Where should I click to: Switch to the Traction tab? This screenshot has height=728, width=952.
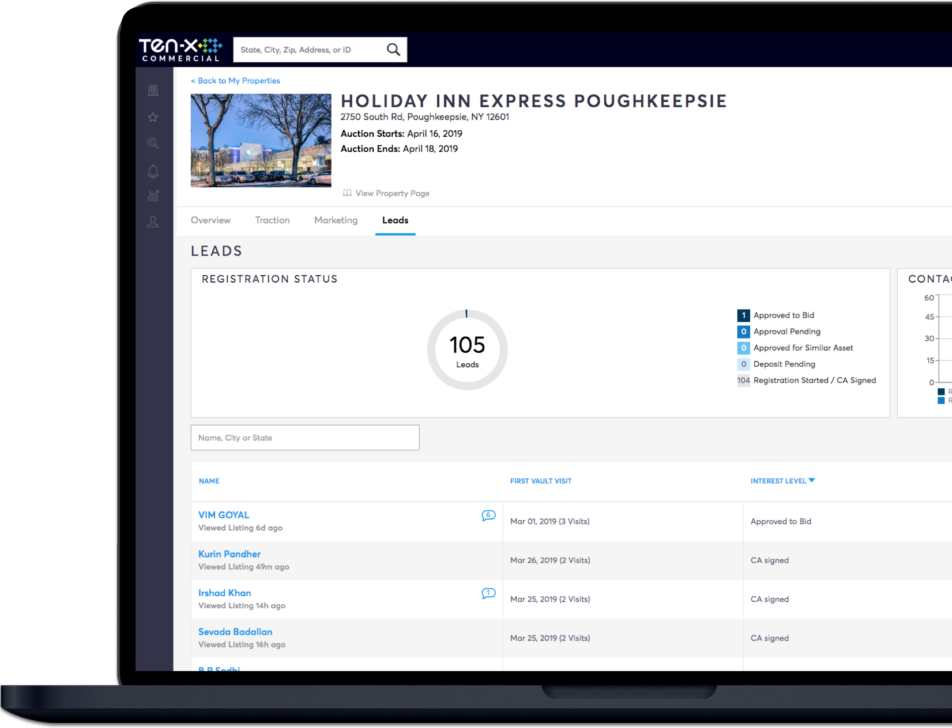pos(273,220)
